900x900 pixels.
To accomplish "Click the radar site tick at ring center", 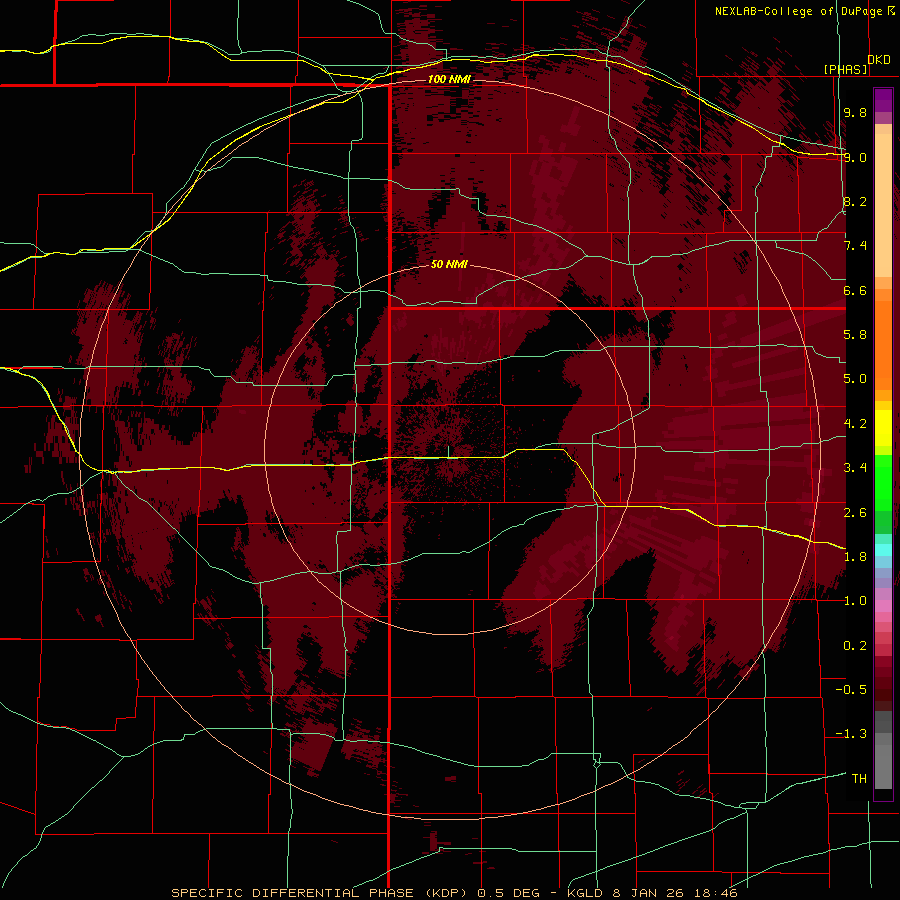I will (449, 452).
